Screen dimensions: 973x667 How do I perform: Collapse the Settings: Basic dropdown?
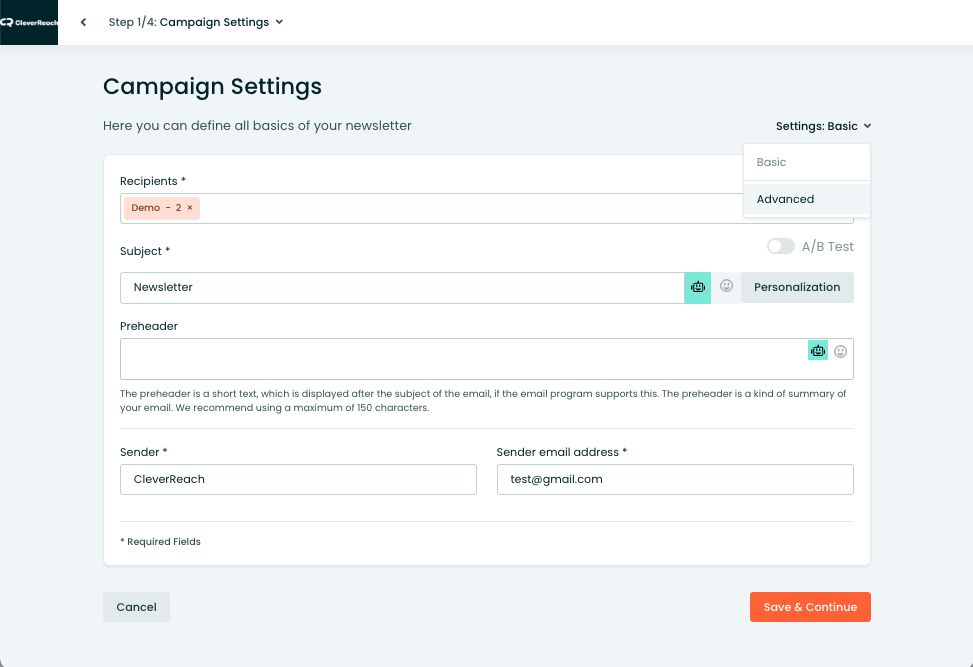coord(823,126)
